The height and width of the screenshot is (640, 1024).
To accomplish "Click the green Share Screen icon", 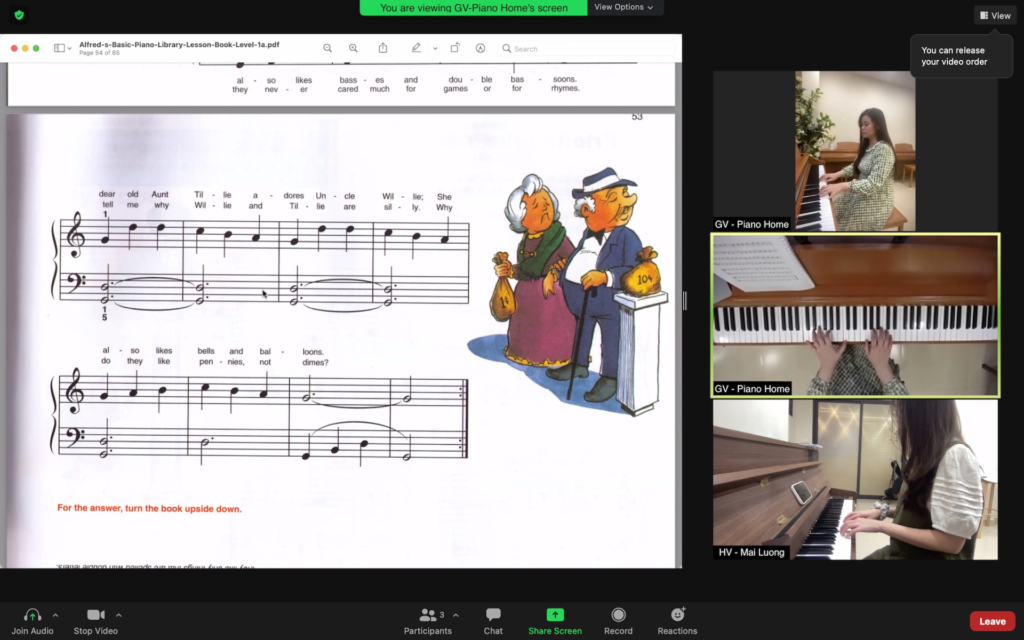I will (x=555, y=615).
